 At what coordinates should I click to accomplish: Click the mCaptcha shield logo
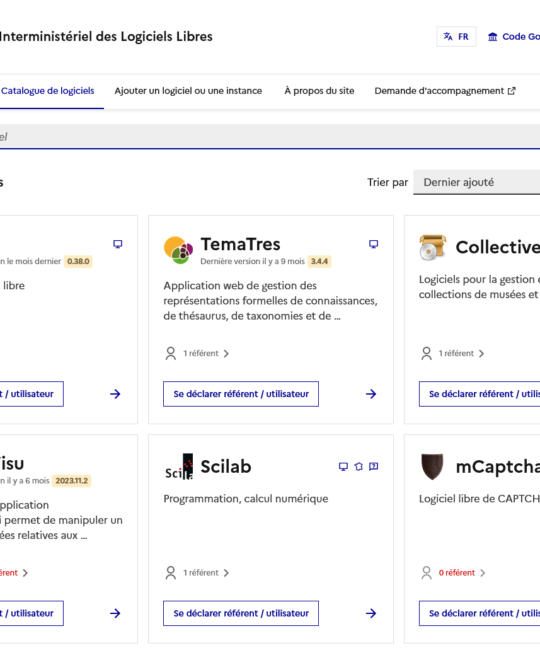pos(432,467)
